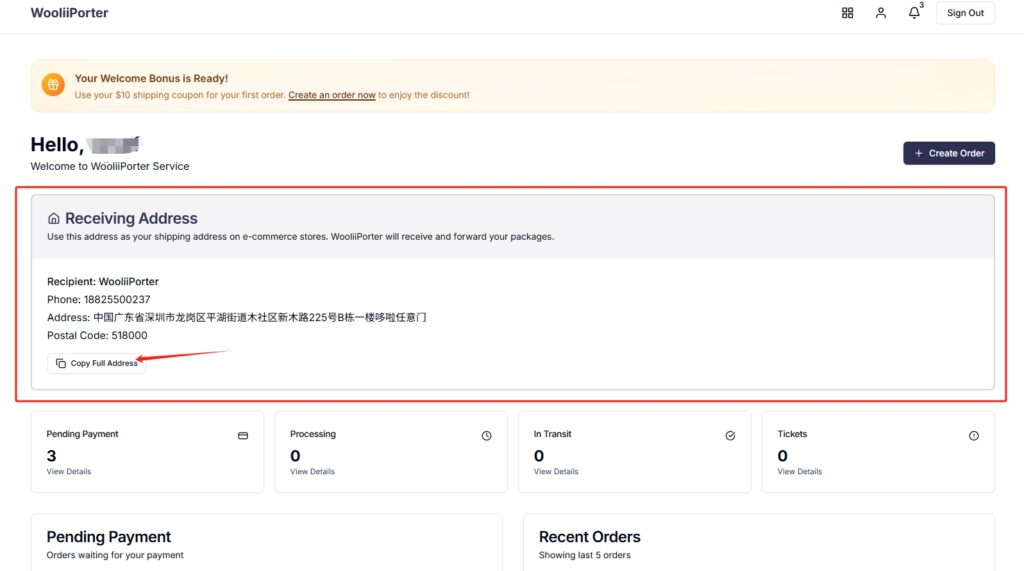1024x571 pixels.
Task: Click the Sign Out button
Action: [x=965, y=12]
